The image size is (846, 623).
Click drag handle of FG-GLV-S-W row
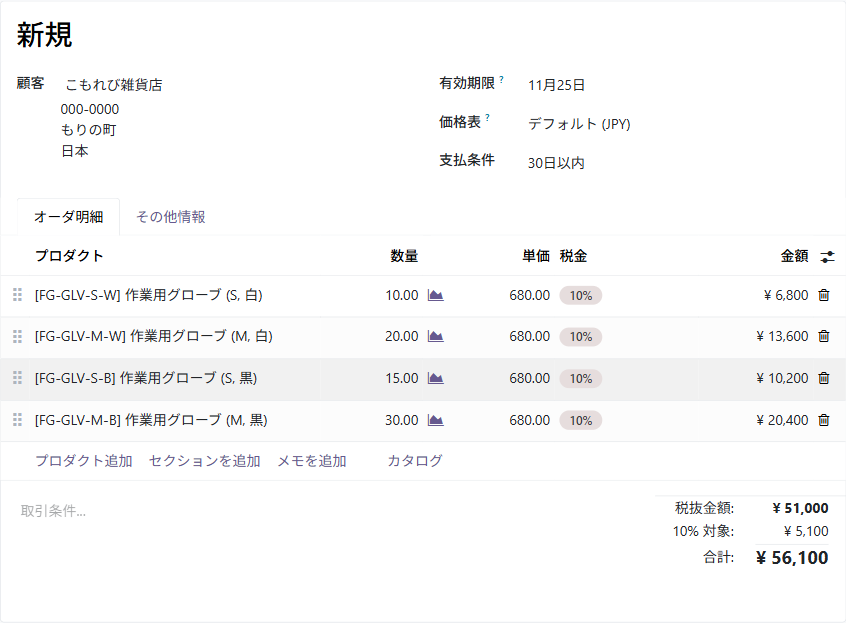(x=17, y=295)
